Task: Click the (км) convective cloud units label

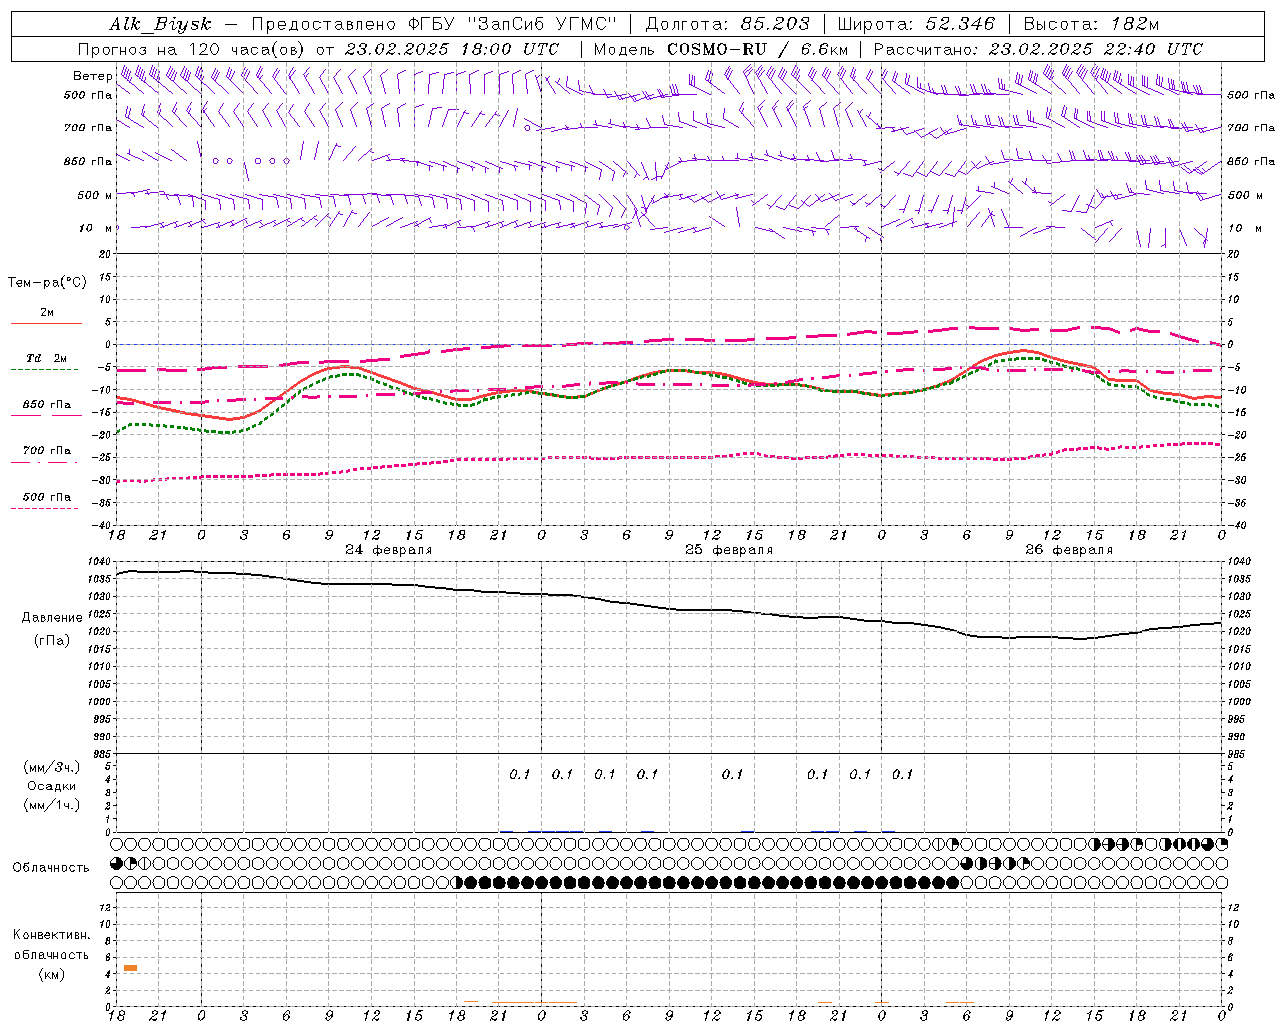Action: coord(51,974)
